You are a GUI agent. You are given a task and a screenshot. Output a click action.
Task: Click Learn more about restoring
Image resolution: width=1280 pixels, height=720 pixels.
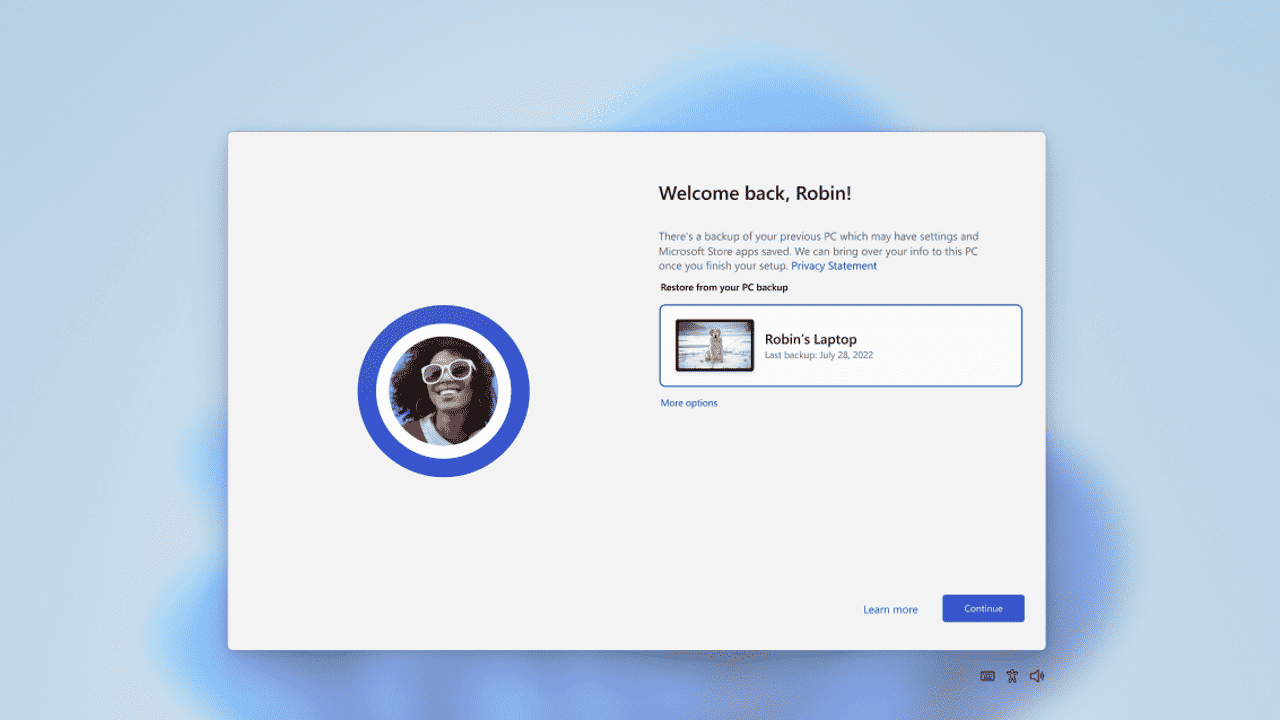click(890, 609)
